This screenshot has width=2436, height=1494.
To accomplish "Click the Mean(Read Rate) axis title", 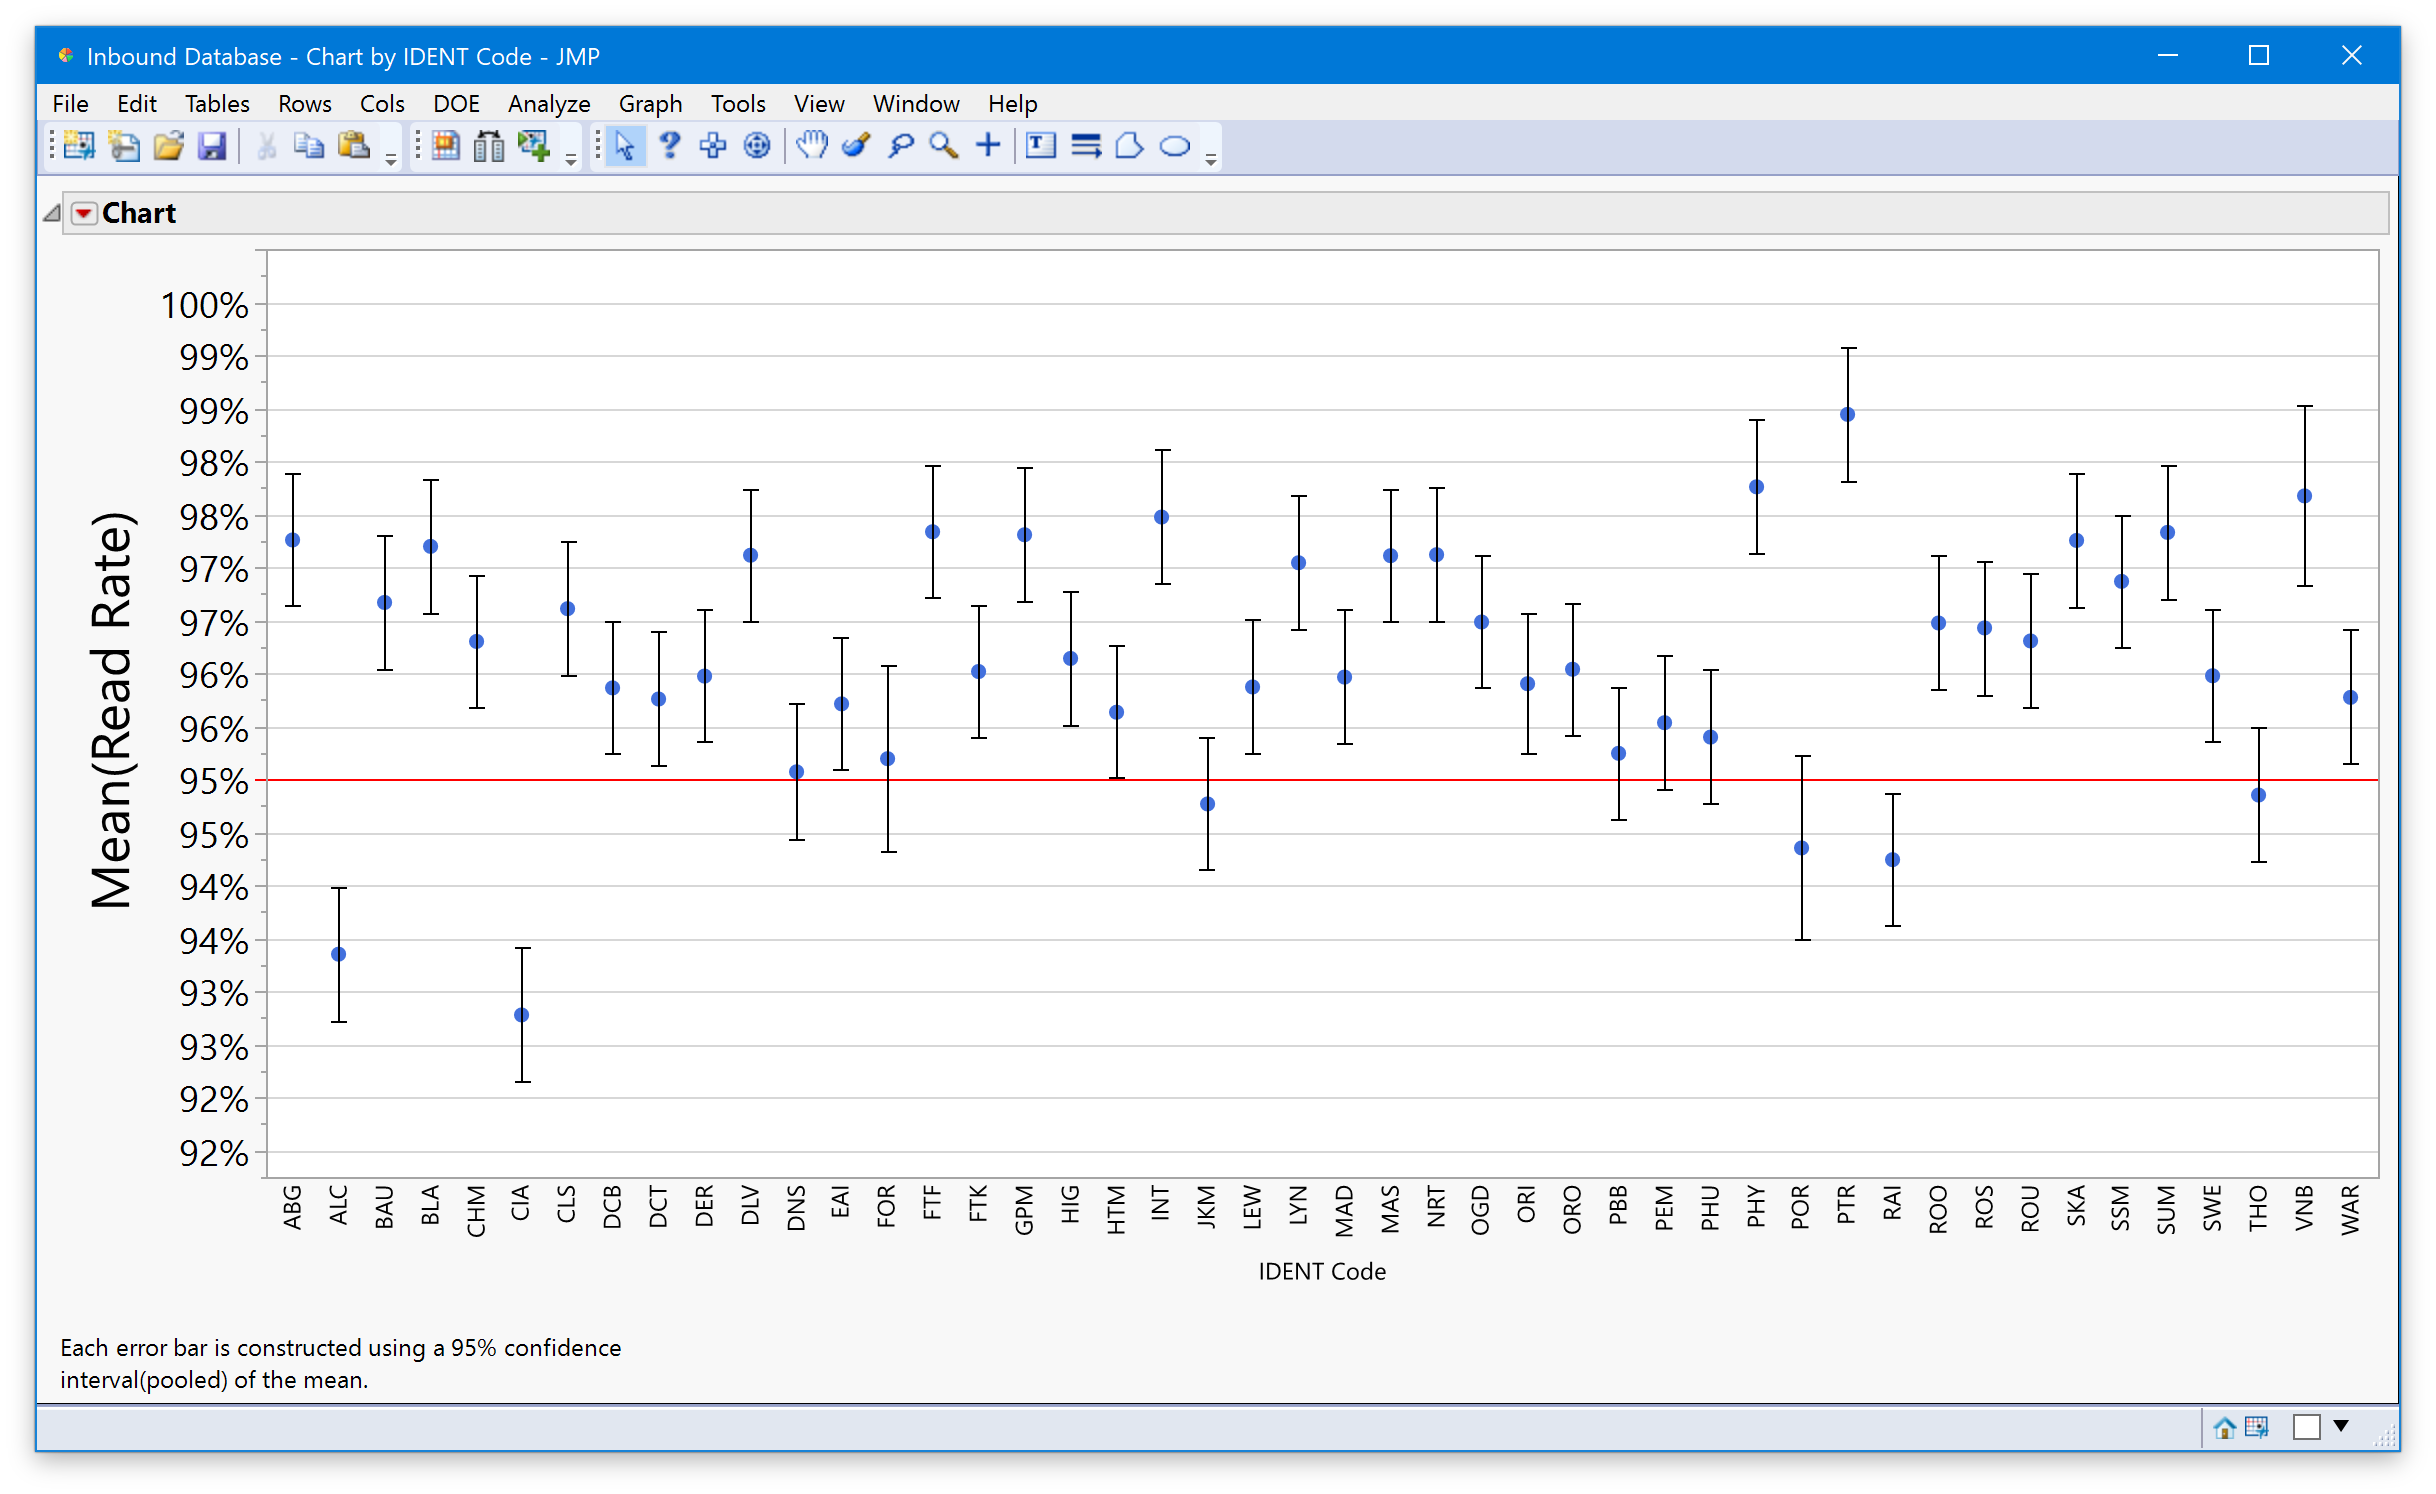I will [111, 710].
